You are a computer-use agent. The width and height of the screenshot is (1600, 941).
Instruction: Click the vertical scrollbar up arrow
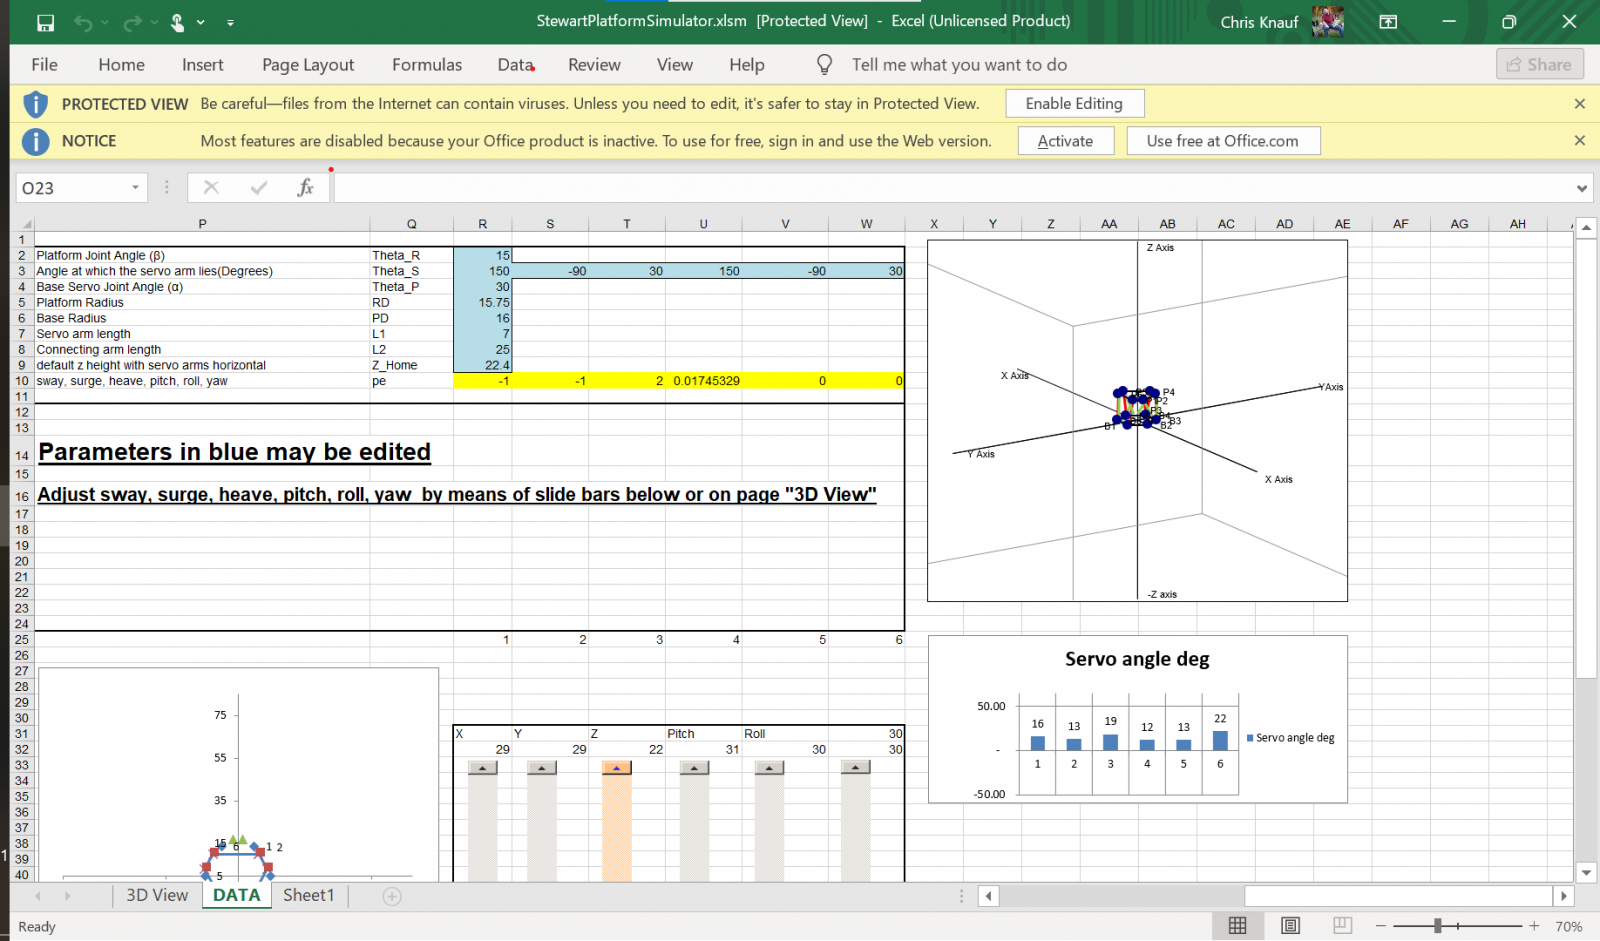coord(1586,229)
